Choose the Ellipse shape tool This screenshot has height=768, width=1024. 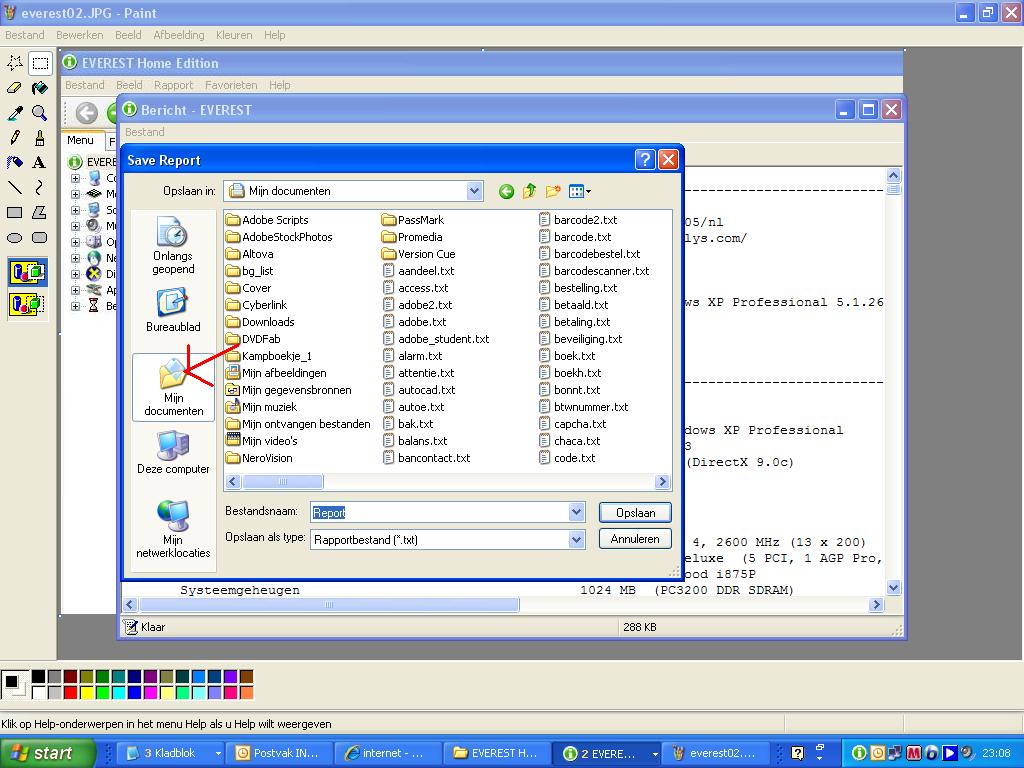pyautogui.click(x=15, y=238)
